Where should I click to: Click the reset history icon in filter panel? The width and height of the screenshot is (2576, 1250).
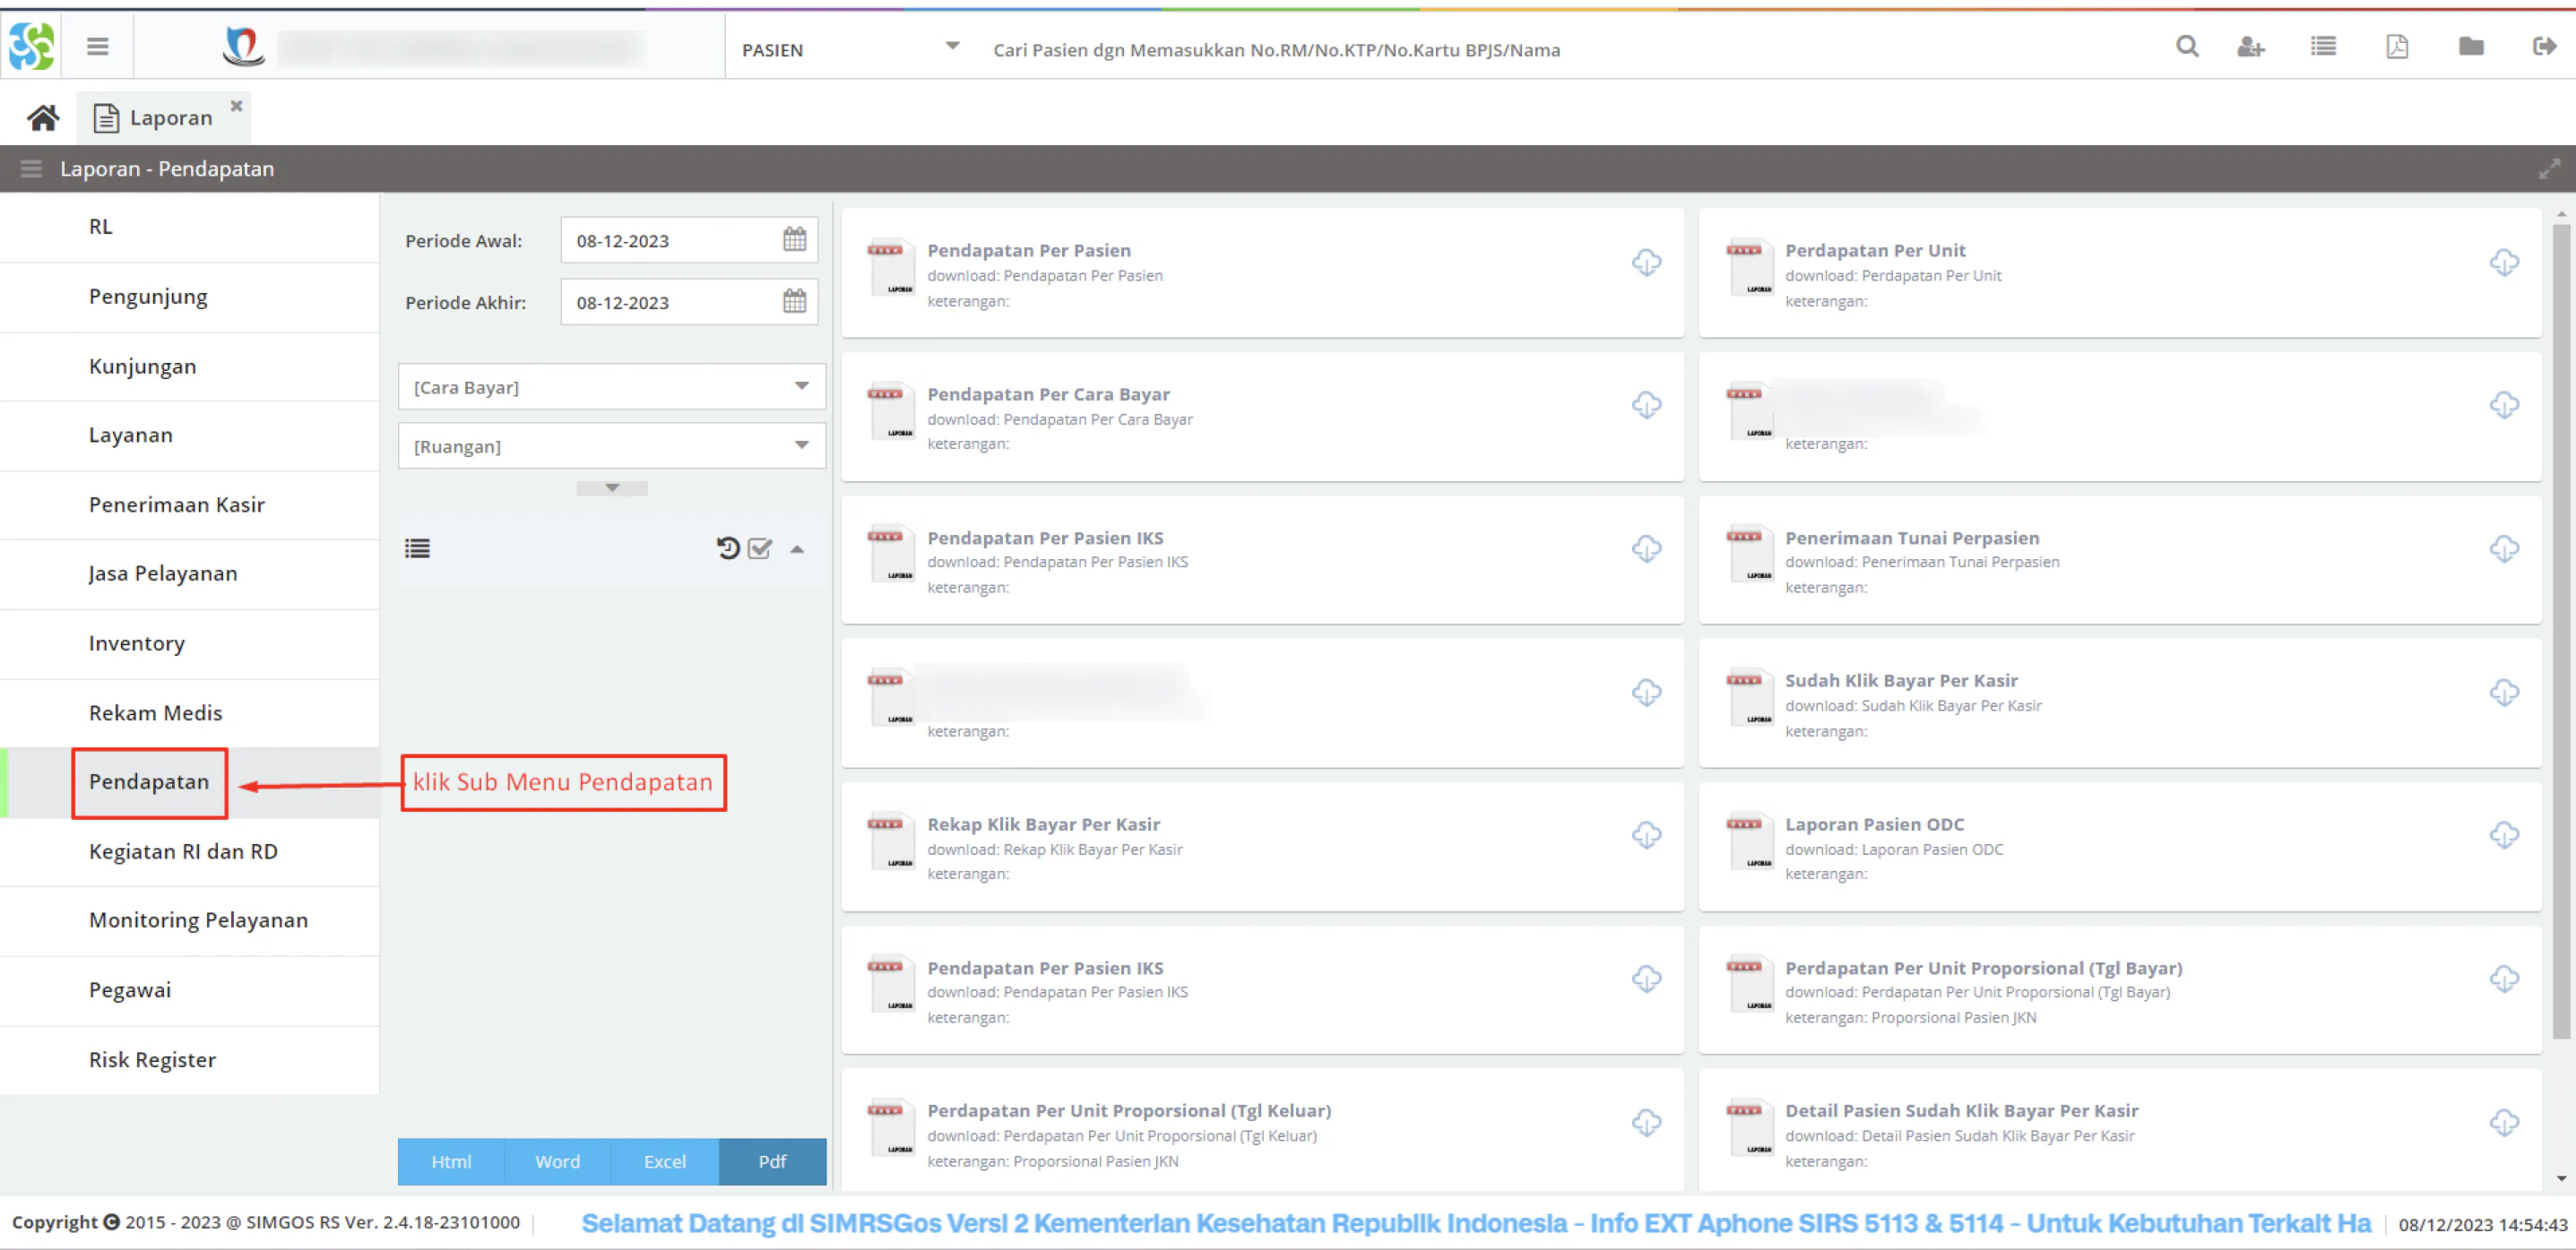728,548
